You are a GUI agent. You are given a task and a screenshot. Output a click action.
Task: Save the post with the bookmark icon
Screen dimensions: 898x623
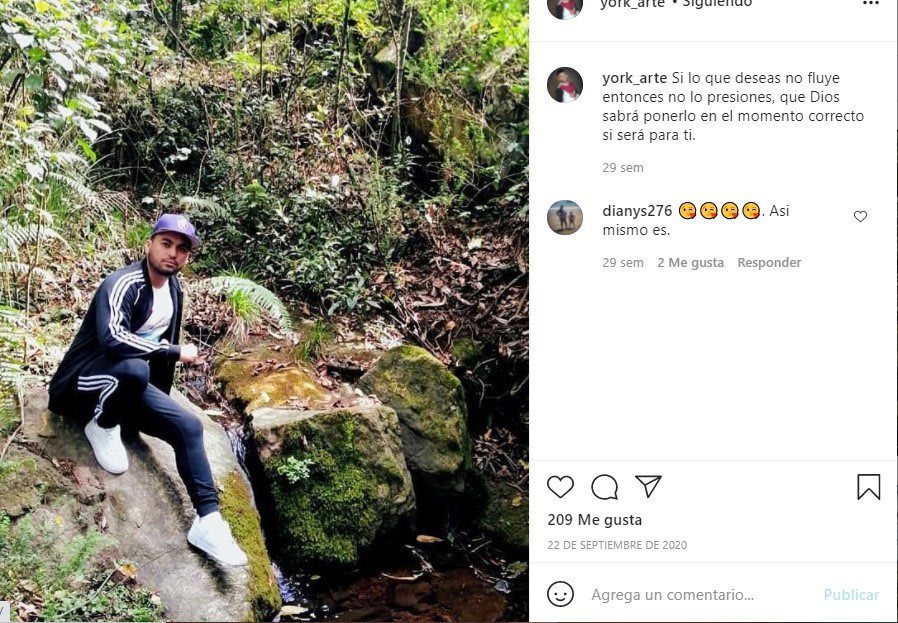(x=868, y=487)
